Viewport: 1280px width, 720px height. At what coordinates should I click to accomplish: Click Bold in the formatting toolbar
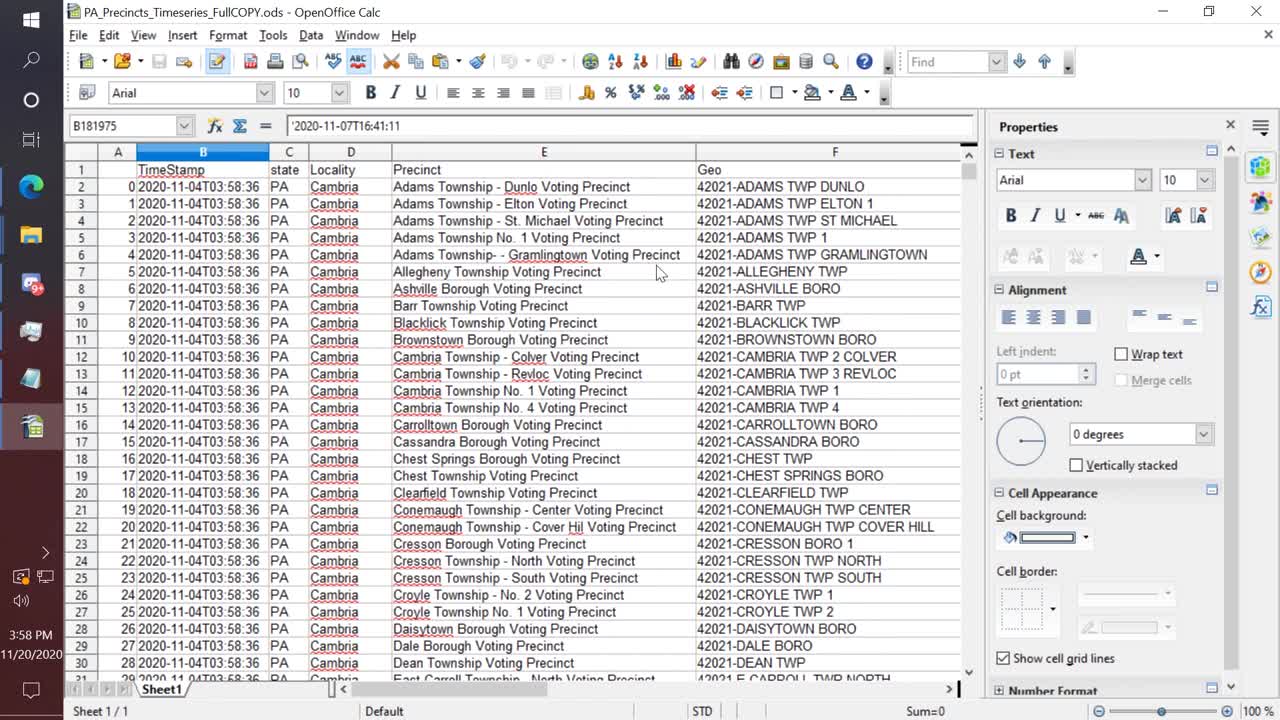(370, 93)
